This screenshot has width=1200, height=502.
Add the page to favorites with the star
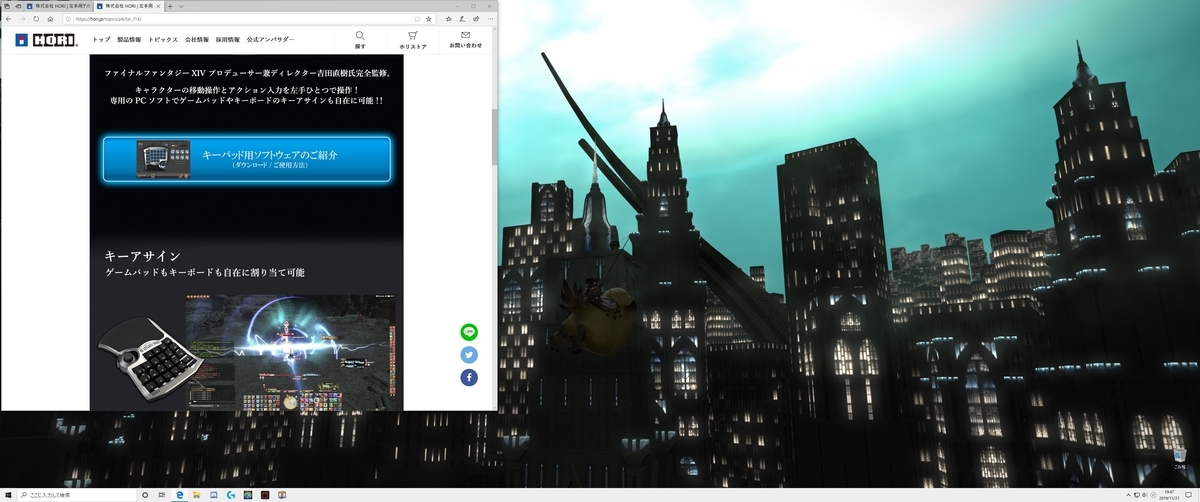[428, 19]
